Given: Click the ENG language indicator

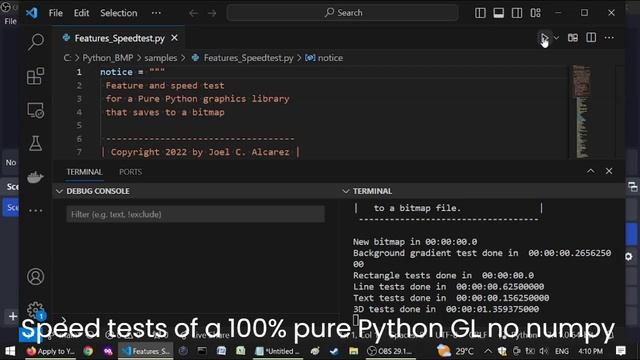Looking at the screenshot, I should 562,351.
